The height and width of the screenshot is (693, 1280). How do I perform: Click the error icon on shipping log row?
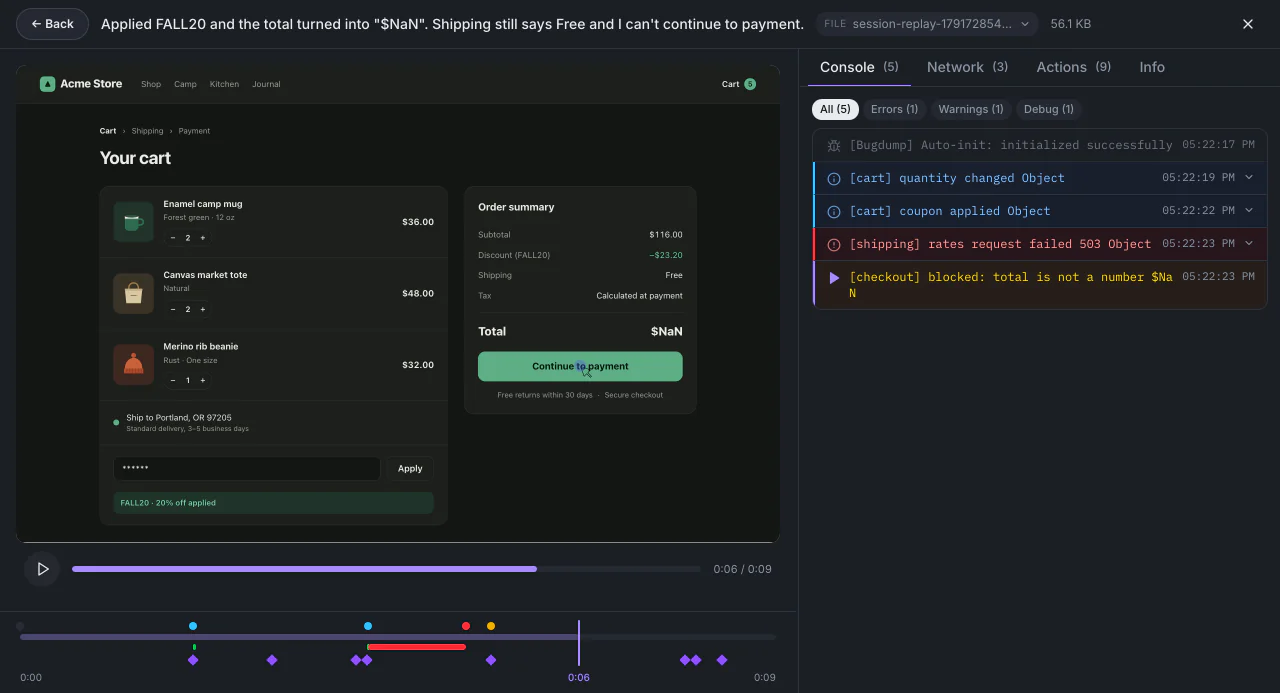(834, 245)
